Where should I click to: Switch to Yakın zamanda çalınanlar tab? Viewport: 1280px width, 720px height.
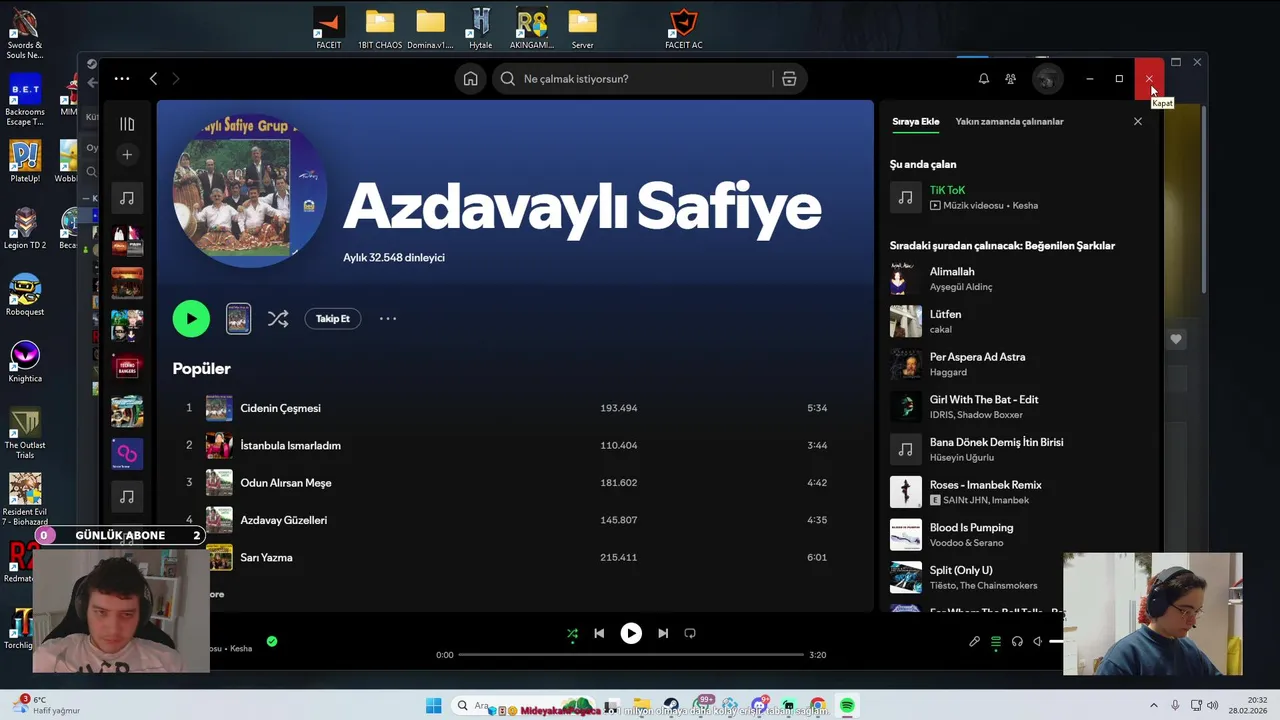1009,121
